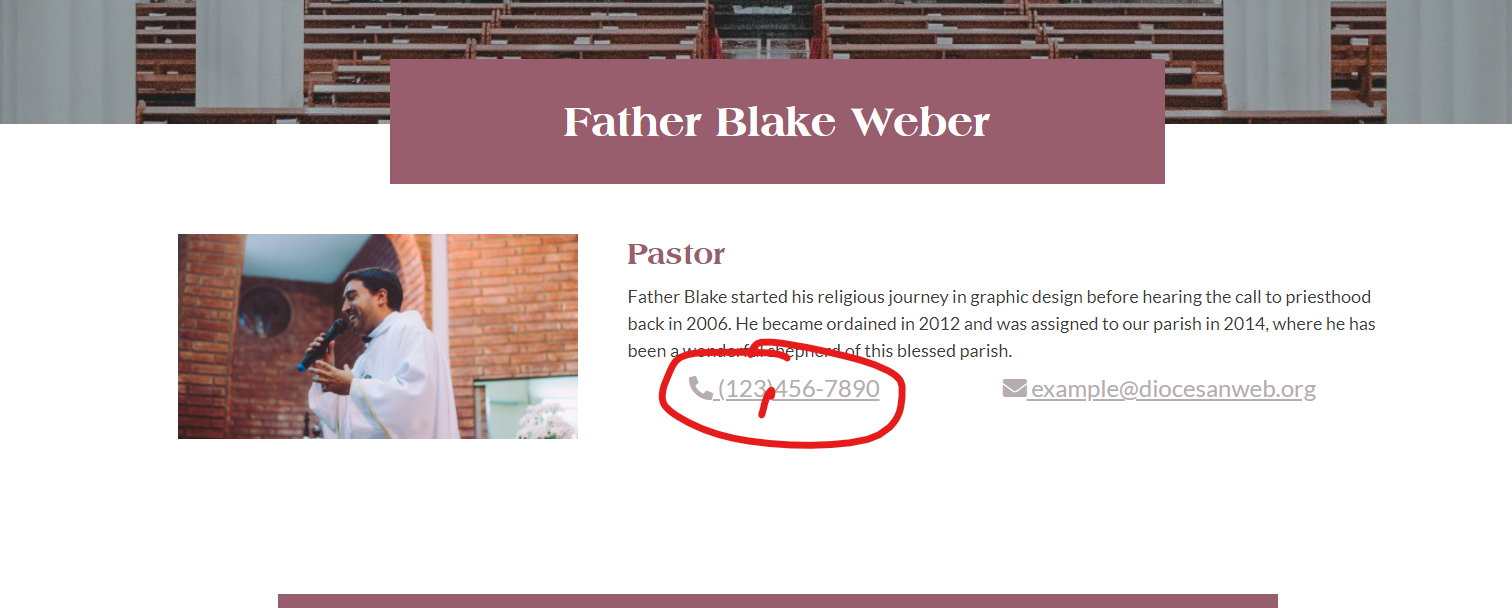
Task: Click the mauve bar at page bottom
Action: click(x=777, y=600)
